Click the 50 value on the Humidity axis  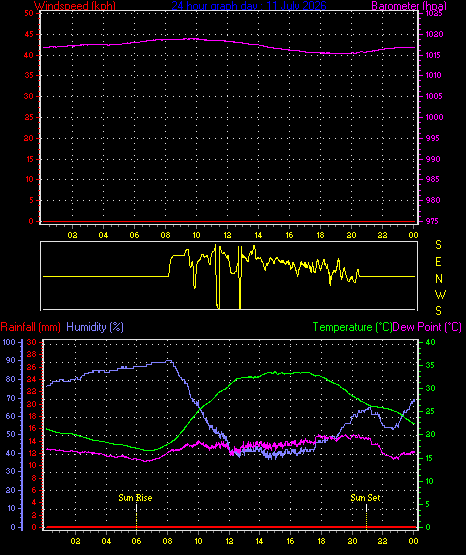pyautogui.click(x=11, y=435)
